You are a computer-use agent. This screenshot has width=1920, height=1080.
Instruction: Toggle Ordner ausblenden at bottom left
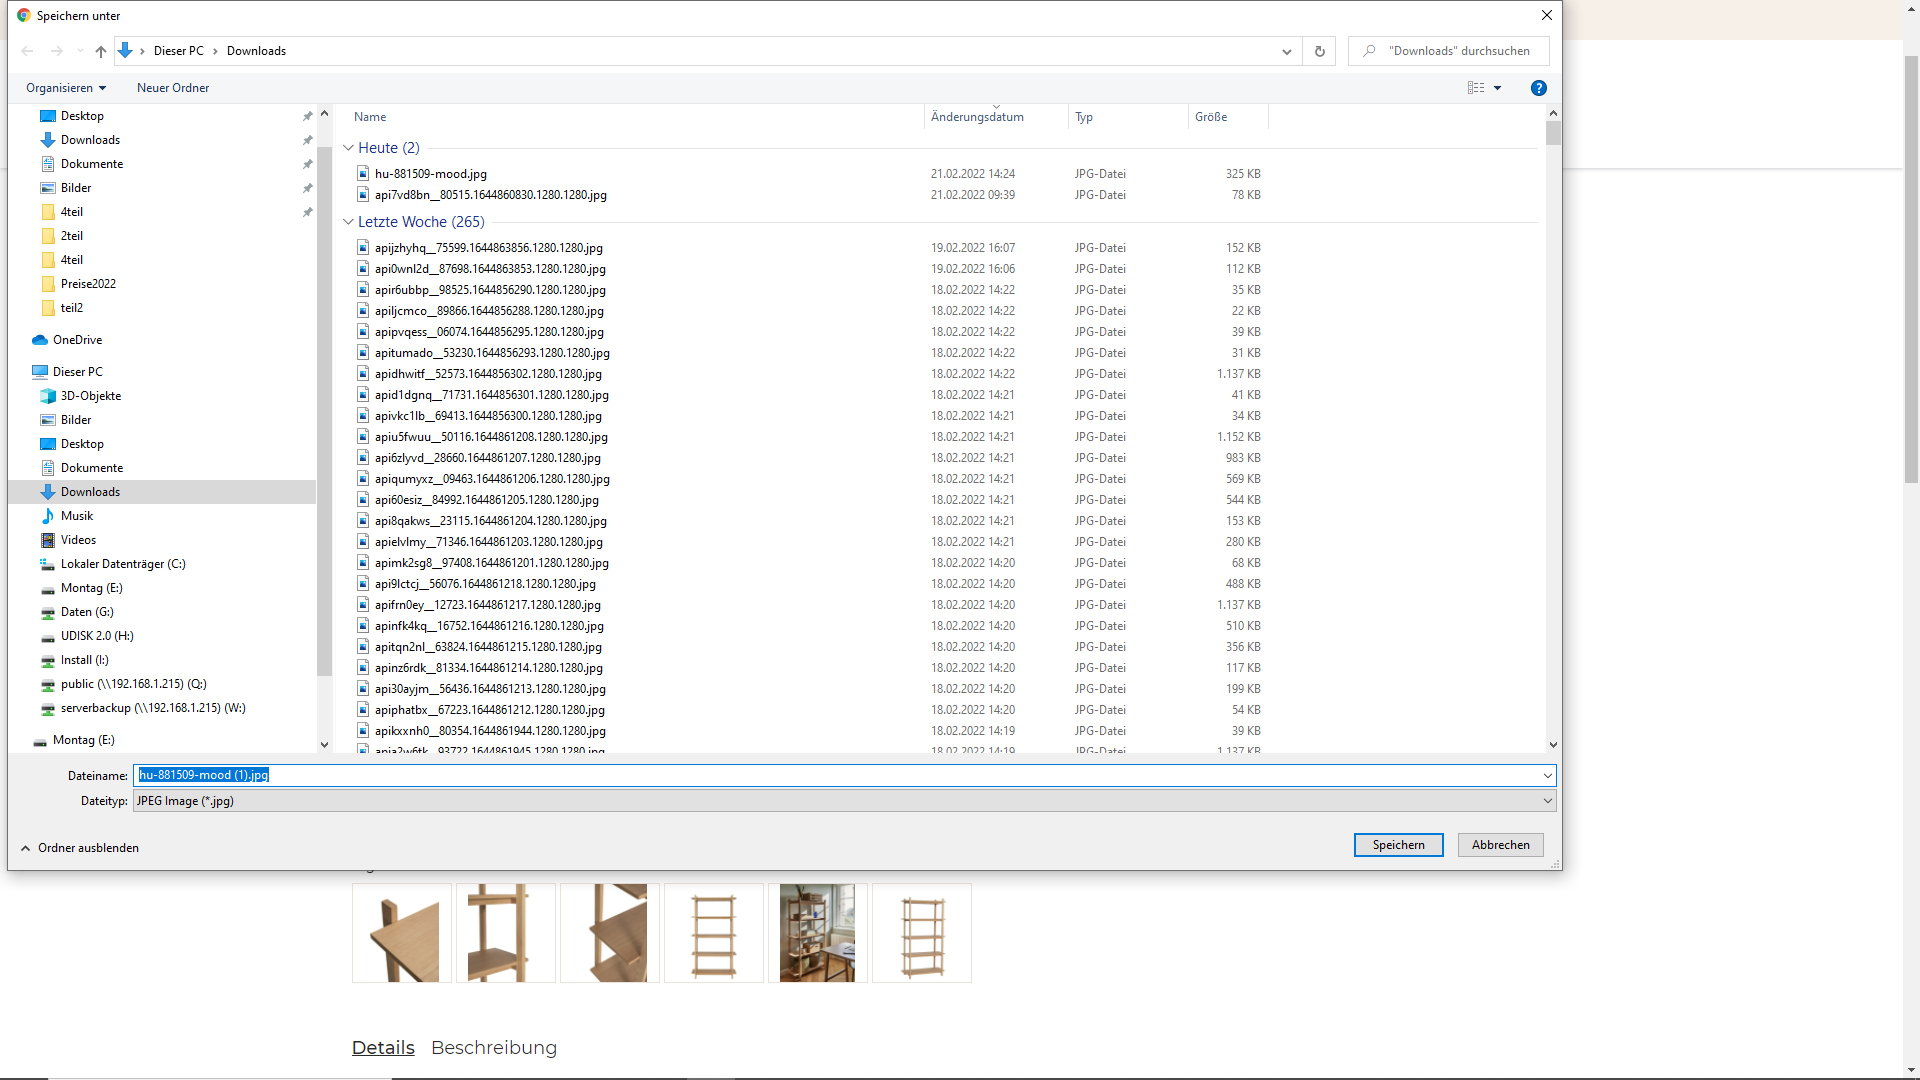tap(79, 848)
